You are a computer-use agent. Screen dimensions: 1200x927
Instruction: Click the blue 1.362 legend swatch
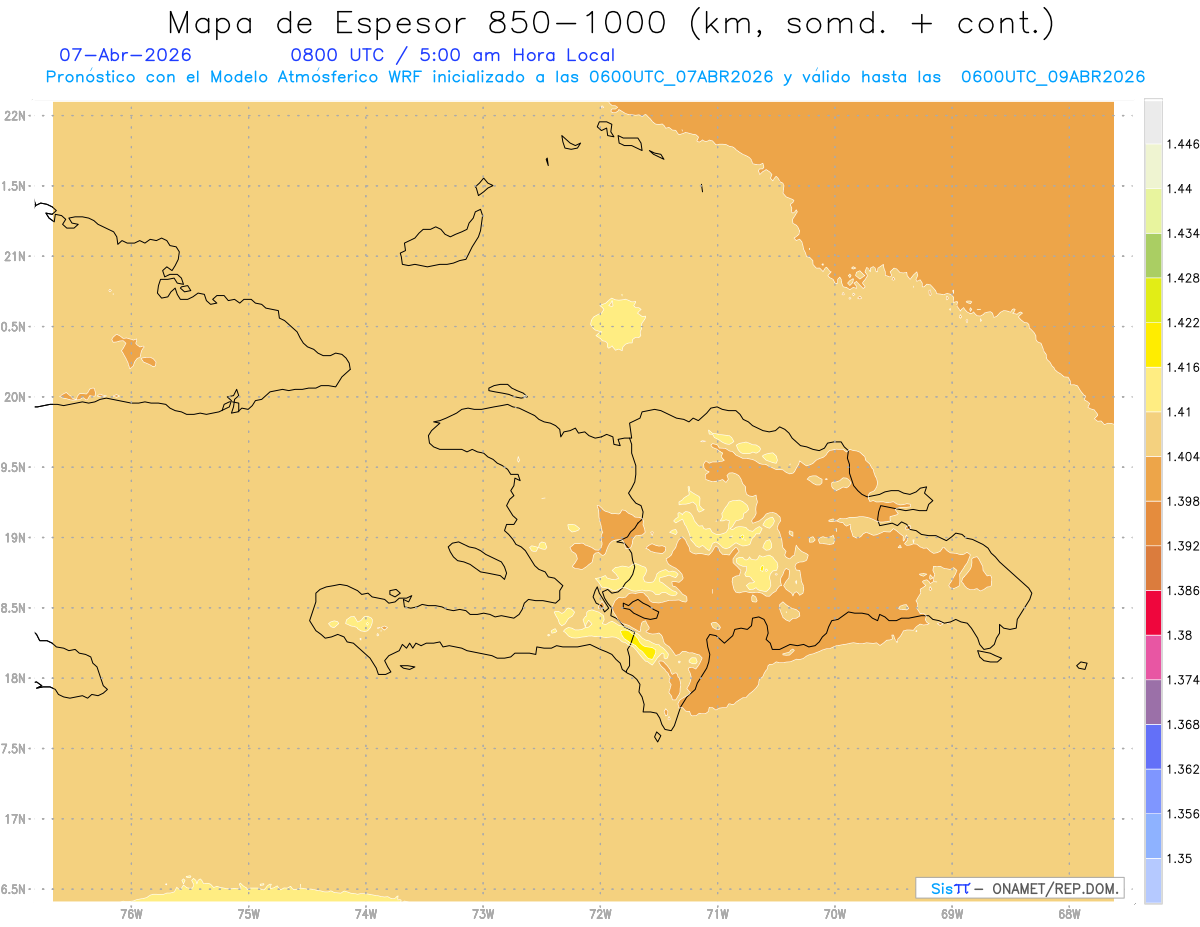[1153, 747]
